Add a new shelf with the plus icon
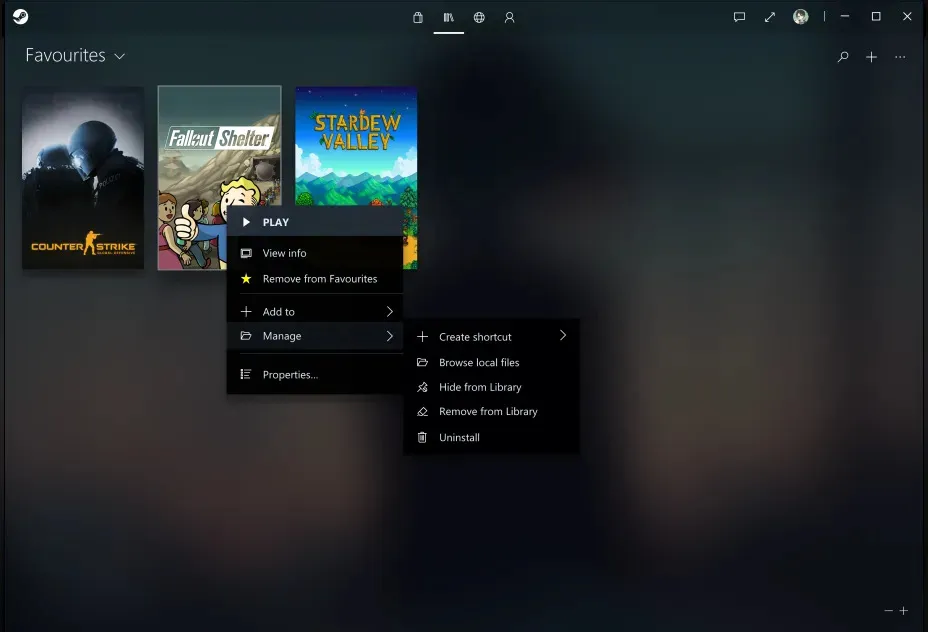The height and width of the screenshot is (632, 928). [871, 57]
